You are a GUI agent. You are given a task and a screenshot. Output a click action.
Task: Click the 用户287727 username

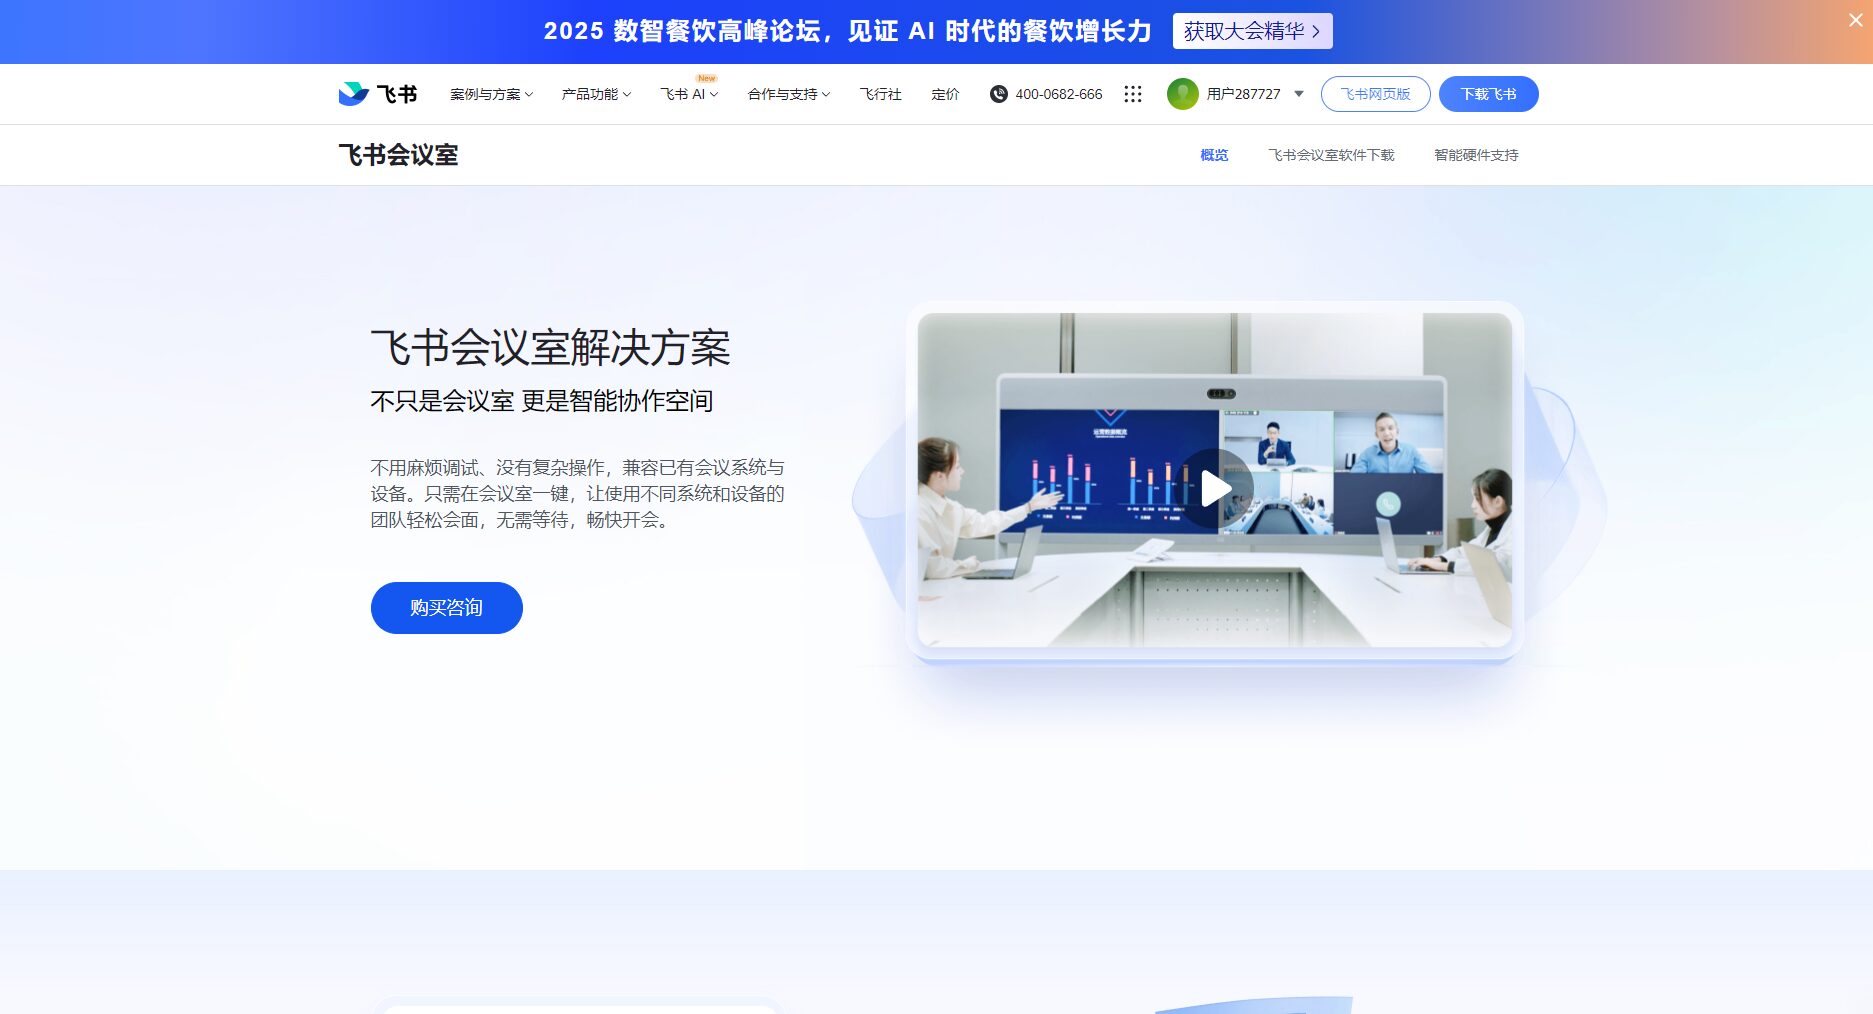click(x=1243, y=94)
